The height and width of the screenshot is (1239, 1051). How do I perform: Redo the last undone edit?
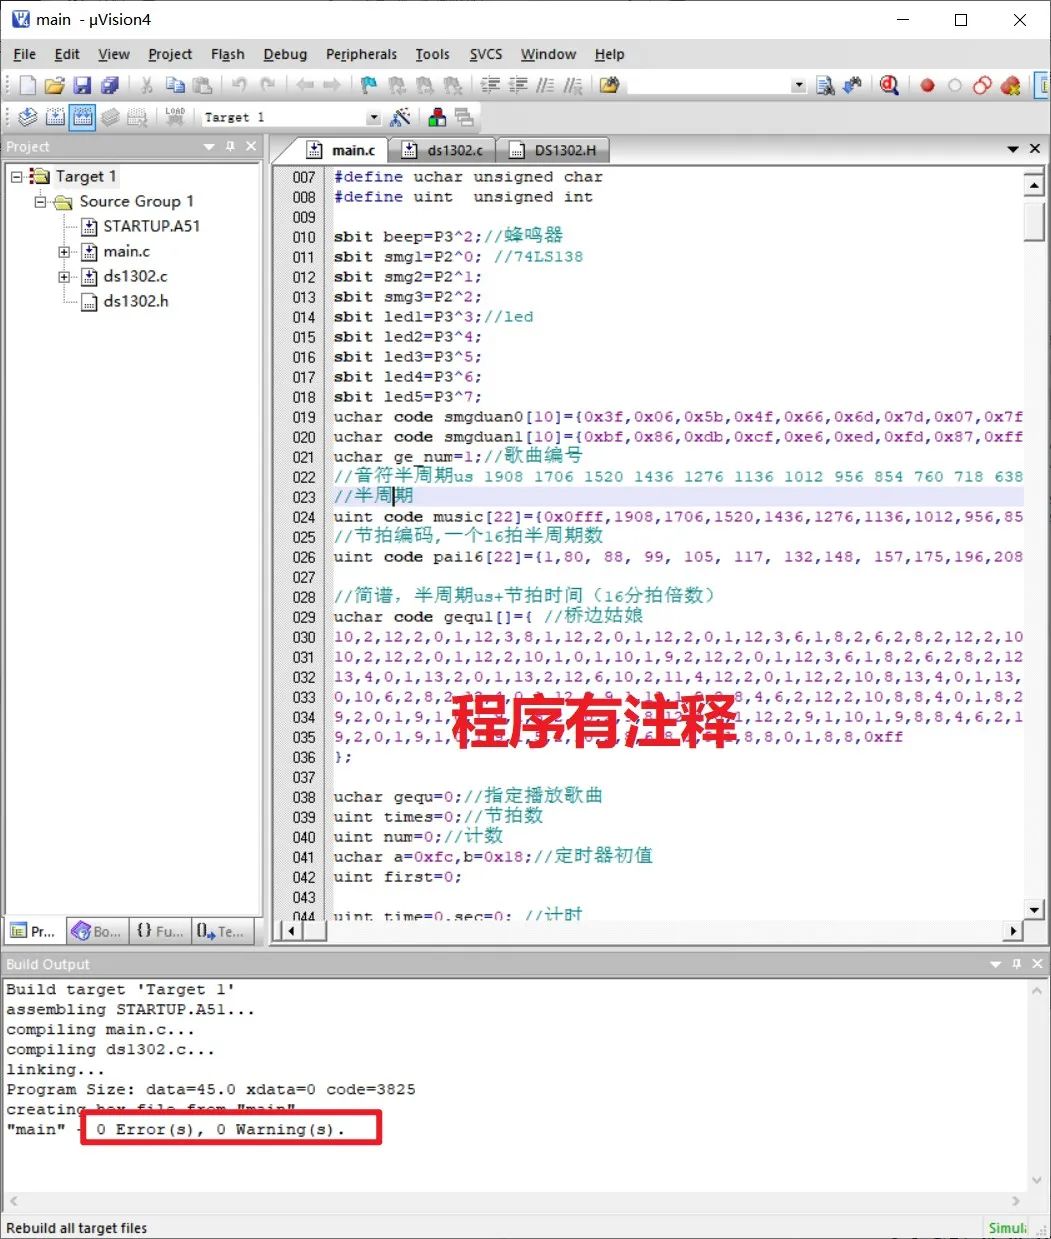[267, 86]
